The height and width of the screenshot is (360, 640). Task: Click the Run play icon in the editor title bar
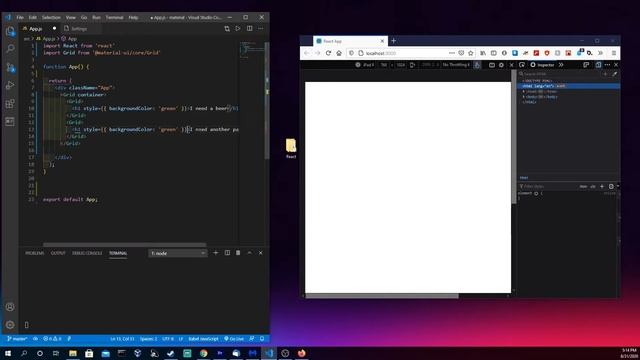238,29
